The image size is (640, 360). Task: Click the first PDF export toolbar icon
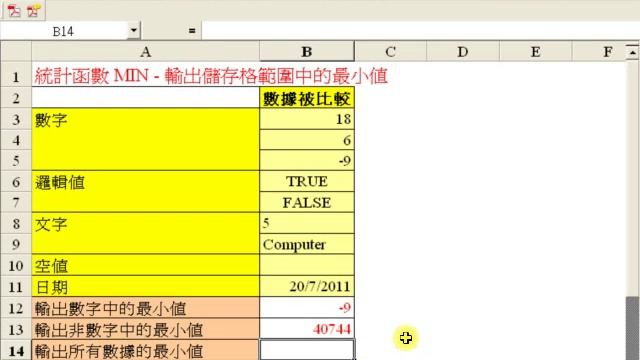[x=13, y=10]
